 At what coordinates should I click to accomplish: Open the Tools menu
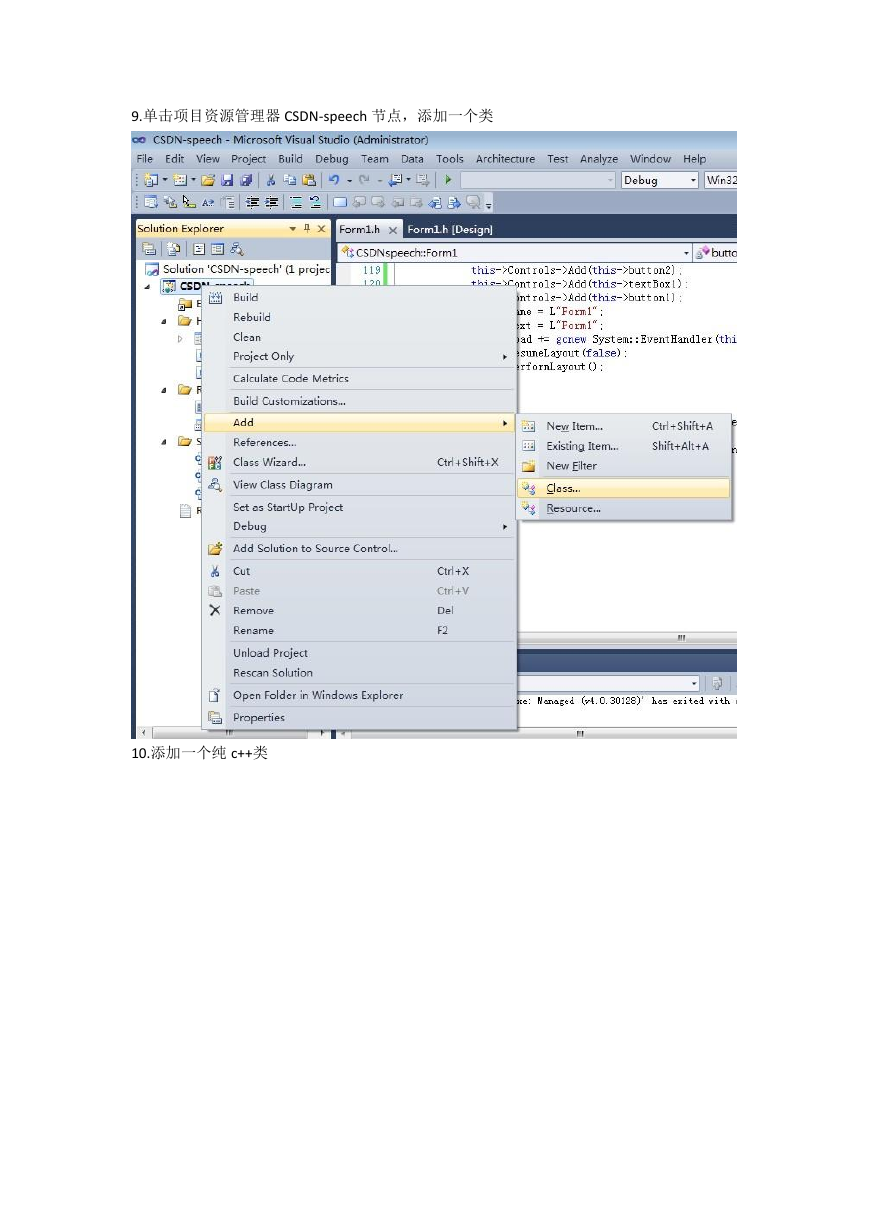(x=450, y=158)
